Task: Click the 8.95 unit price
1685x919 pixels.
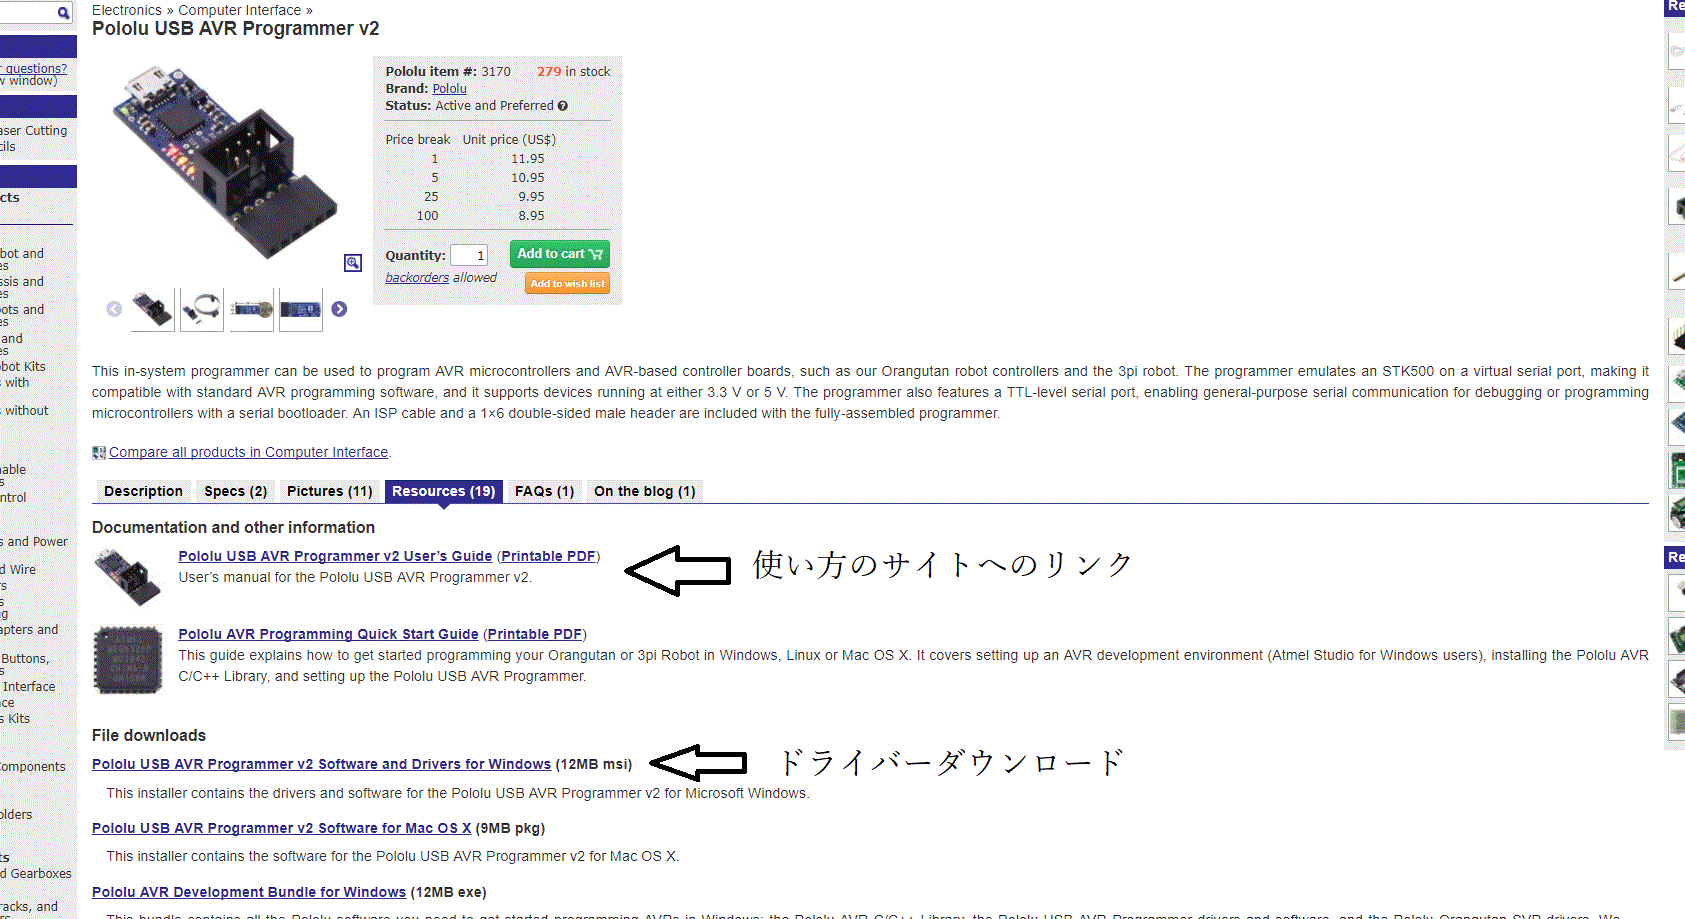Action: [531, 216]
